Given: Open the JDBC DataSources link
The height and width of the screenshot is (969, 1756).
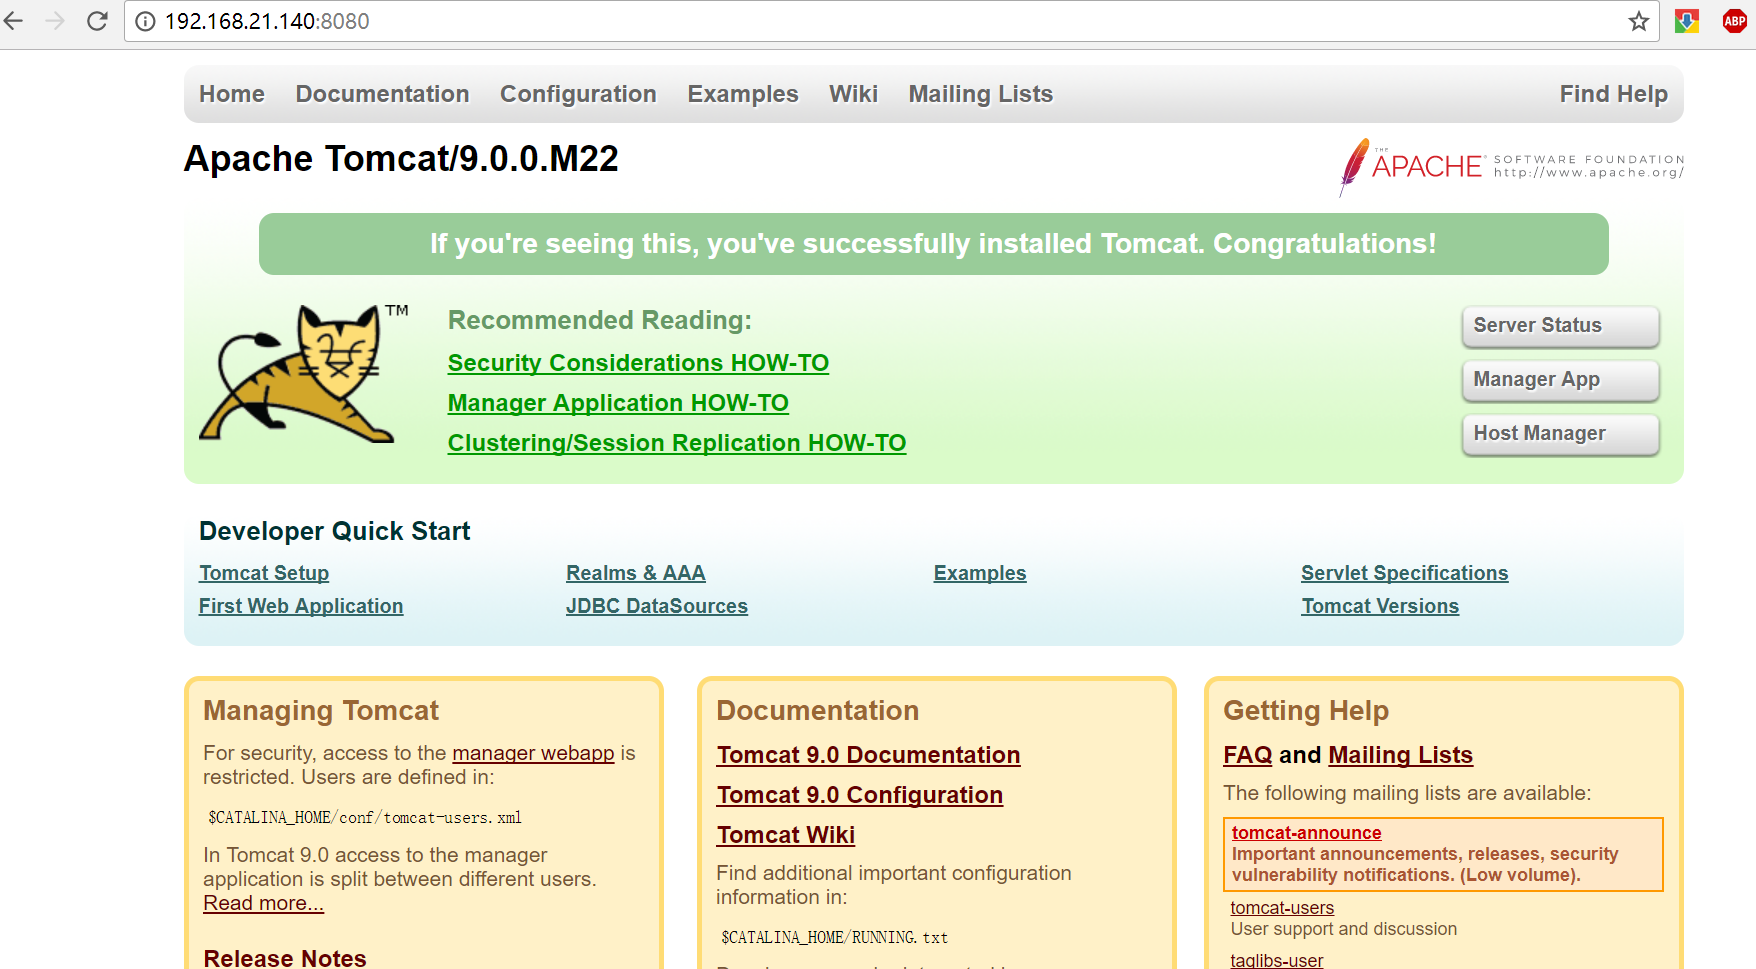Looking at the screenshot, I should coord(657,606).
